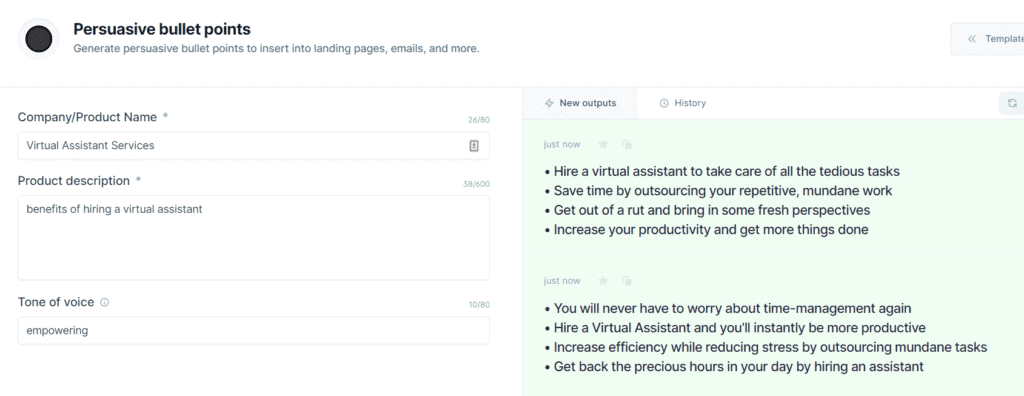
Task: Click the Persuasive bullet points template logo icon
Action: [39, 39]
